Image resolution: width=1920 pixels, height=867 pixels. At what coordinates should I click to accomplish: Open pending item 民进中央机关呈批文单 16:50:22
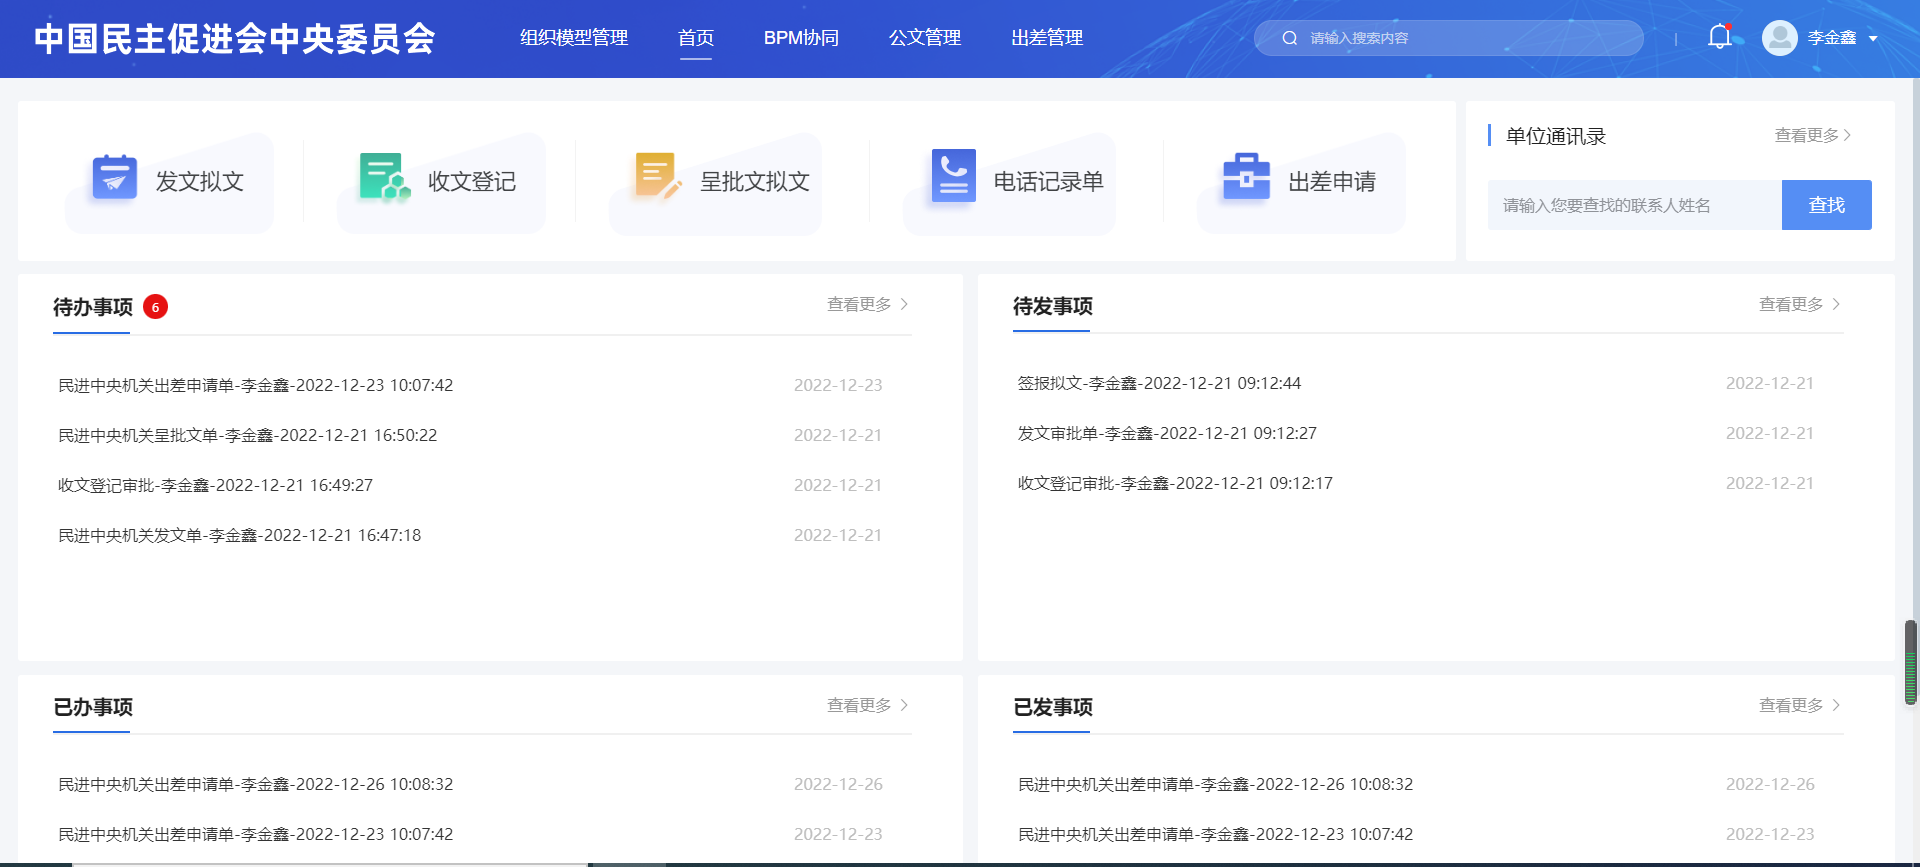pyautogui.click(x=248, y=435)
